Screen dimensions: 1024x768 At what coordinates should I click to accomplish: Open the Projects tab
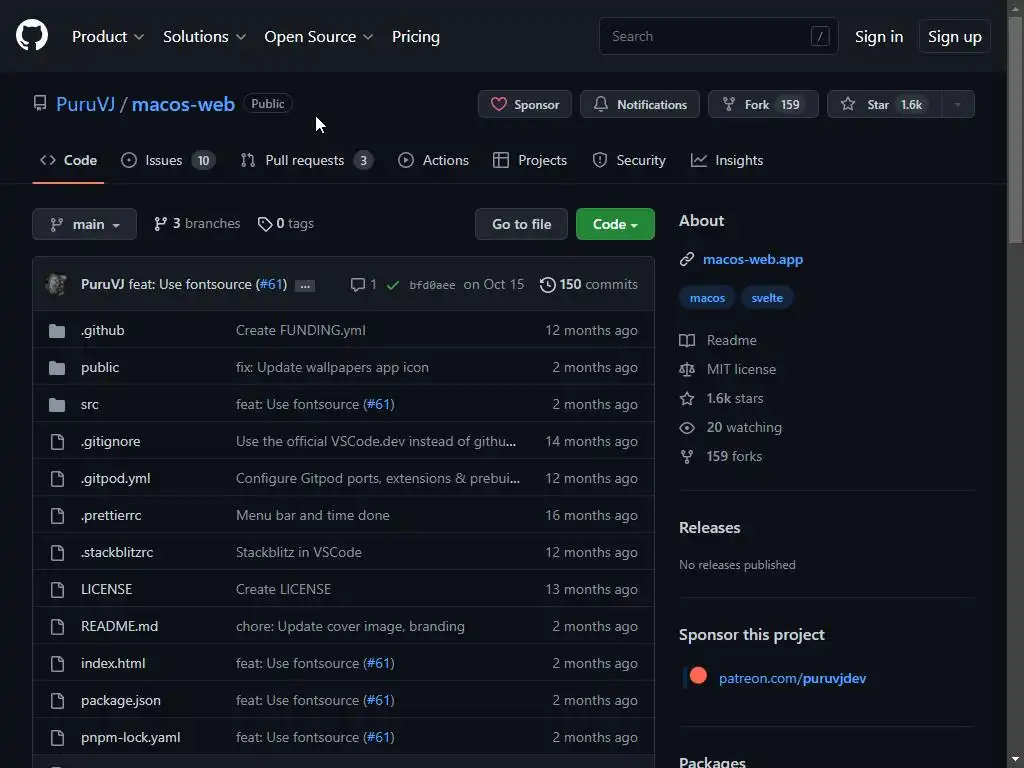(x=530, y=160)
